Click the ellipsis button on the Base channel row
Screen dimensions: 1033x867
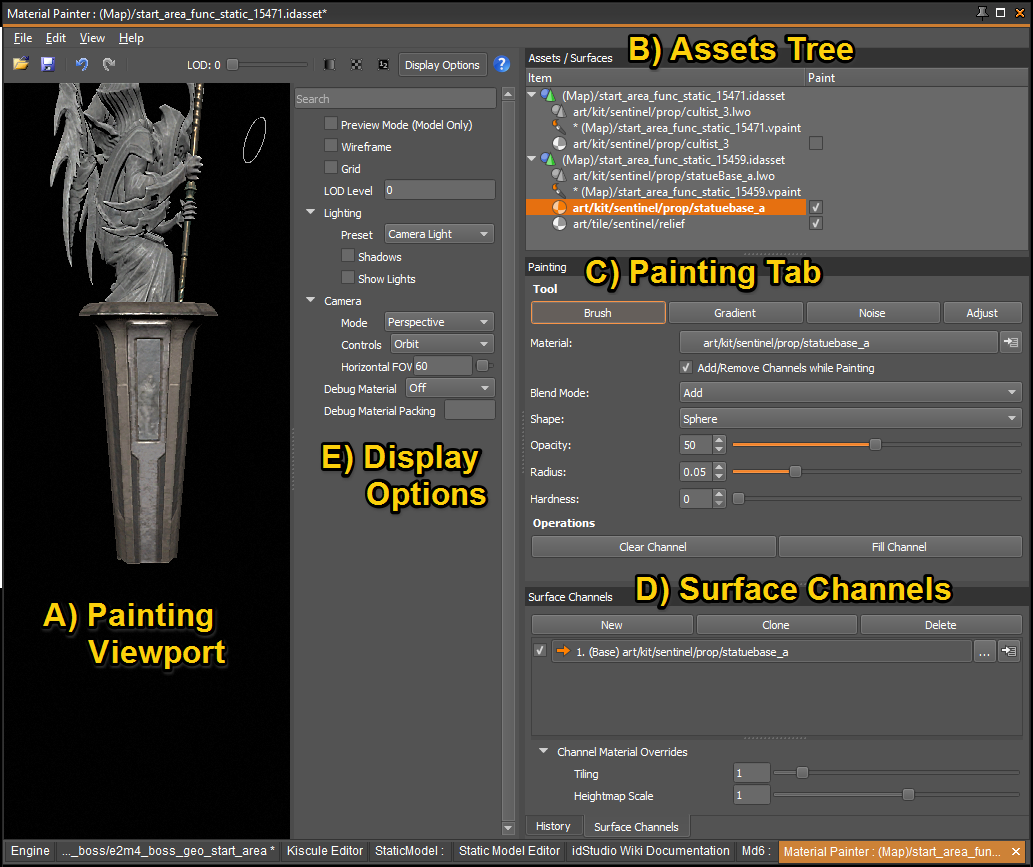tap(984, 652)
